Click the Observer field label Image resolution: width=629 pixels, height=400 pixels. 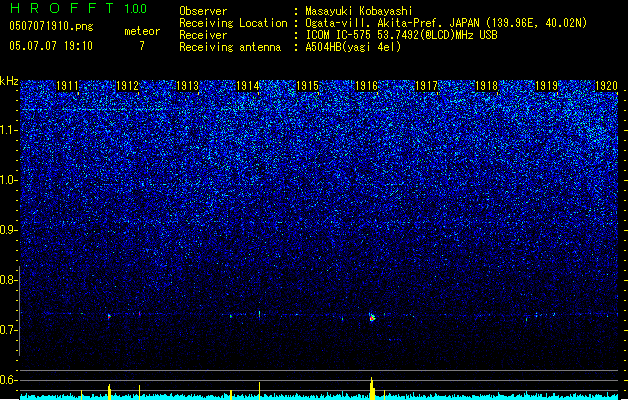pos(203,11)
